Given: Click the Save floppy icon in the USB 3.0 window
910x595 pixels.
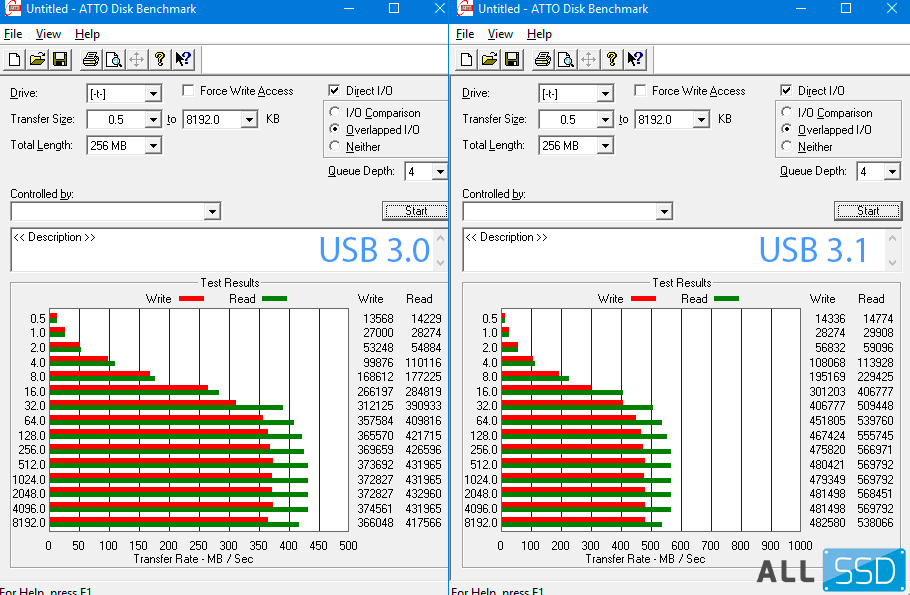Looking at the screenshot, I should point(59,59).
